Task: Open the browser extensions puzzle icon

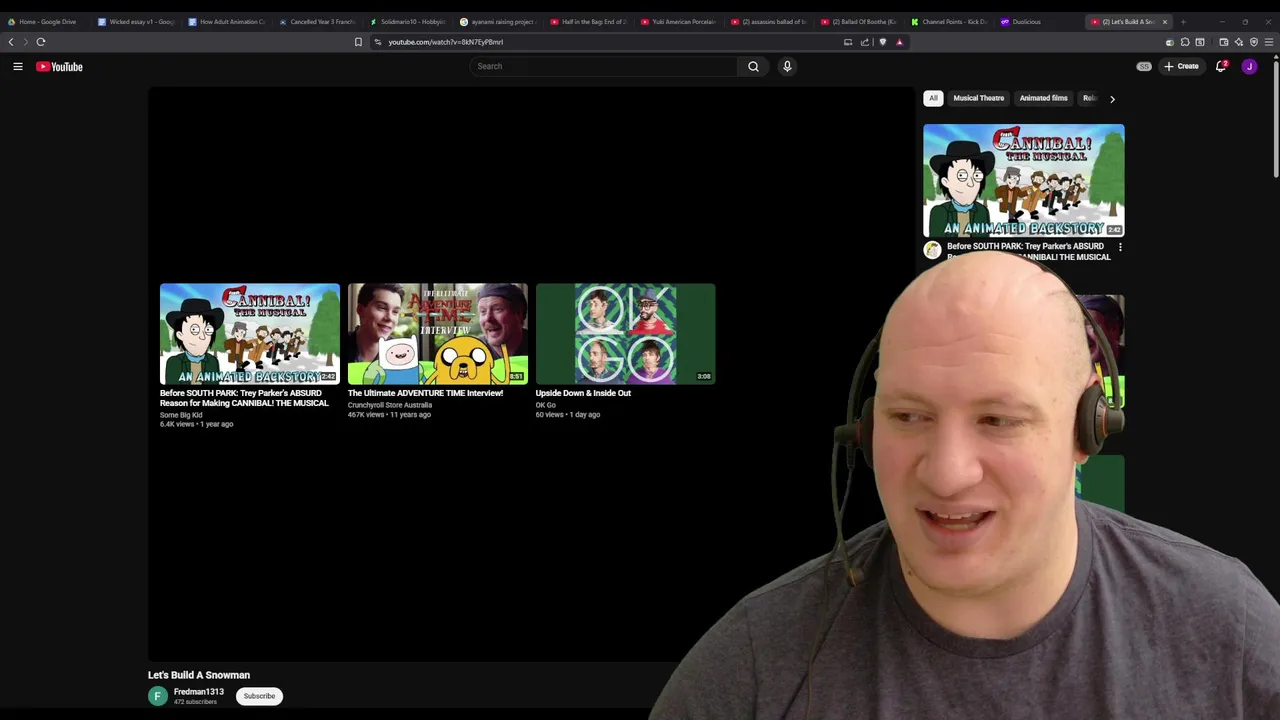Action: tap(1185, 42)
